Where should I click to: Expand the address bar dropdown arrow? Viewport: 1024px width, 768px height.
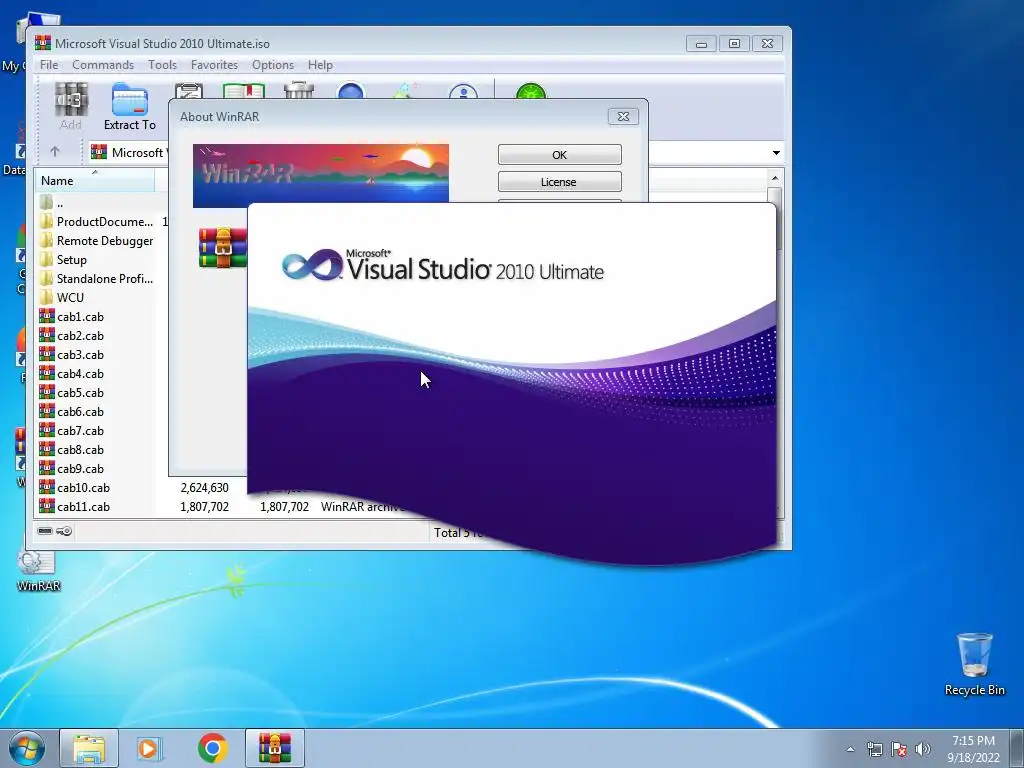point(776,152)
